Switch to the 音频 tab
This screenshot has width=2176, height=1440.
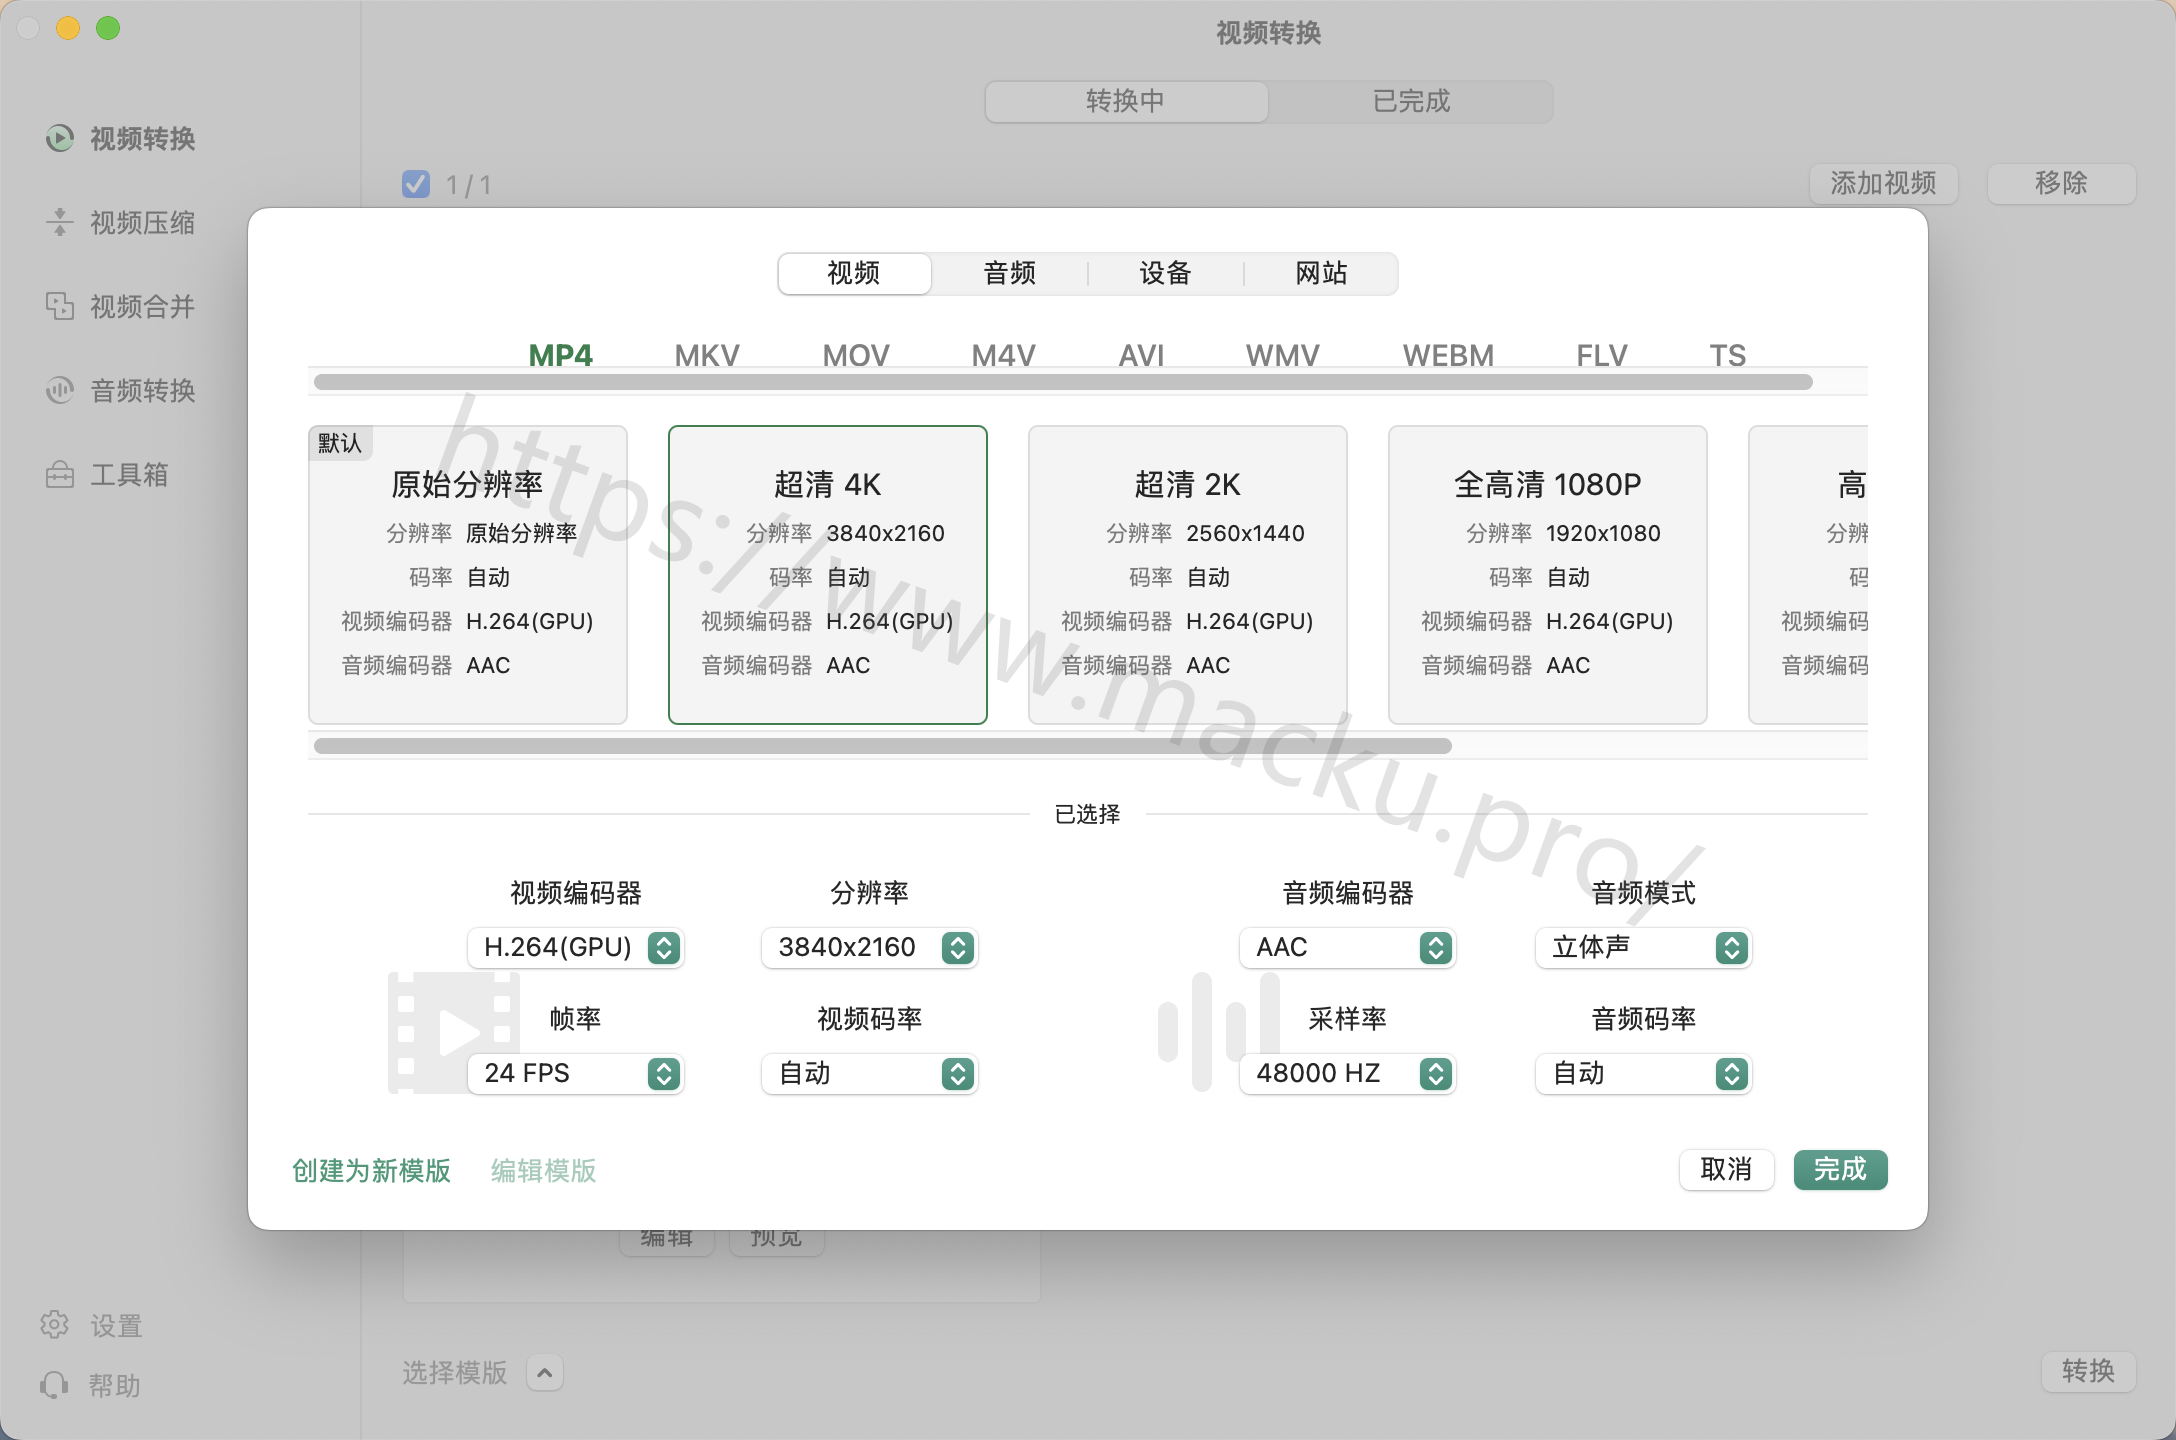[1009, 273]
